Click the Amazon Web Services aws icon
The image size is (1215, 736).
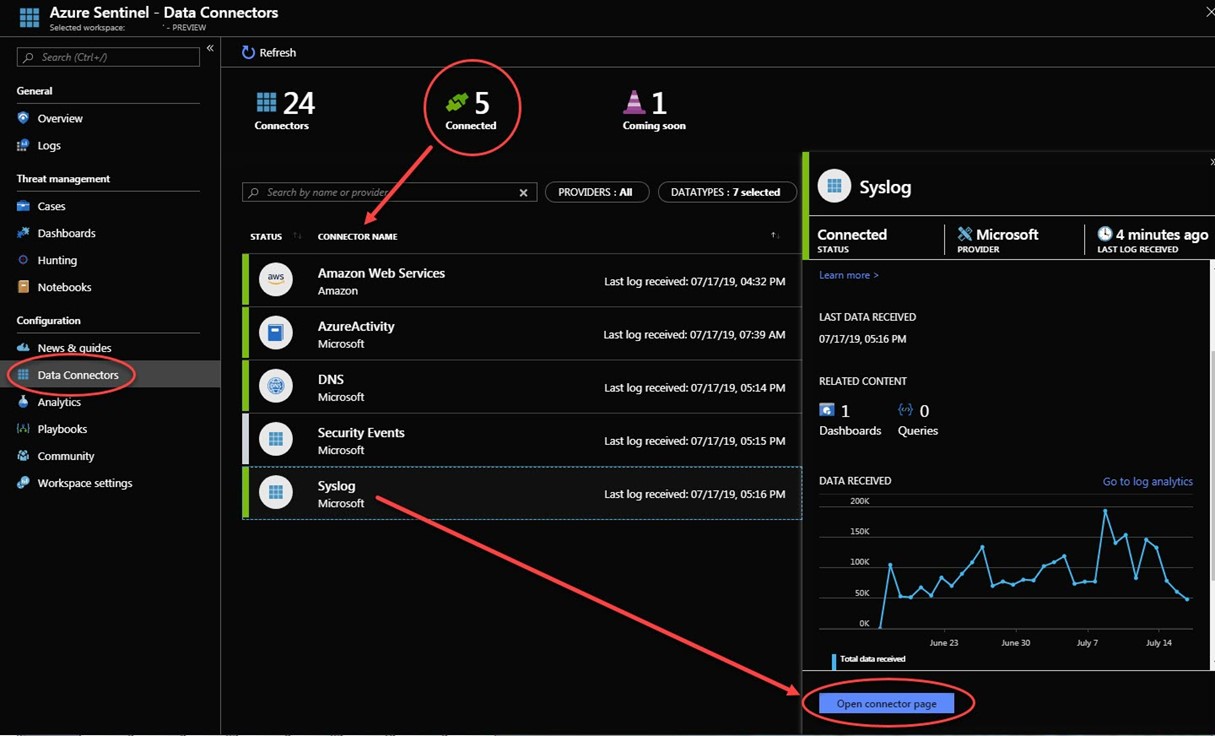tap(276, 280)
